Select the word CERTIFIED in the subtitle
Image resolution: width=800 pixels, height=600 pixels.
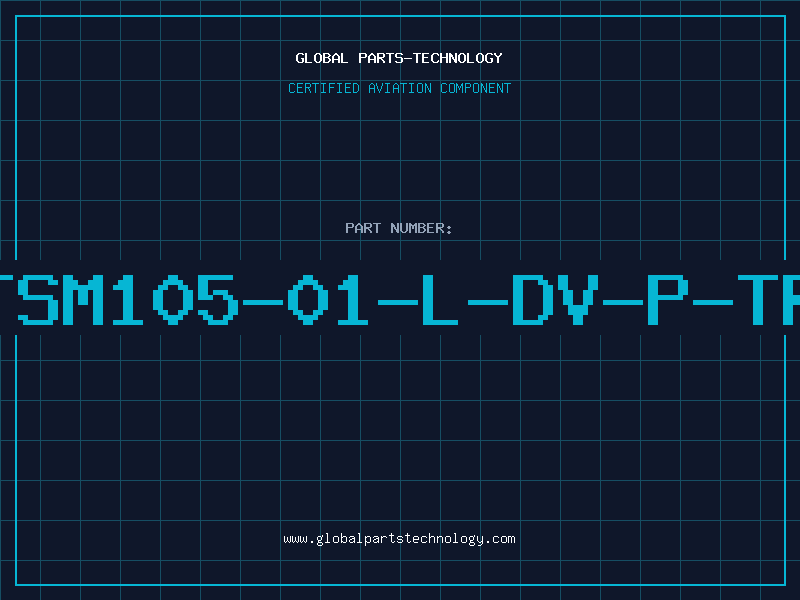click(324, 88)
